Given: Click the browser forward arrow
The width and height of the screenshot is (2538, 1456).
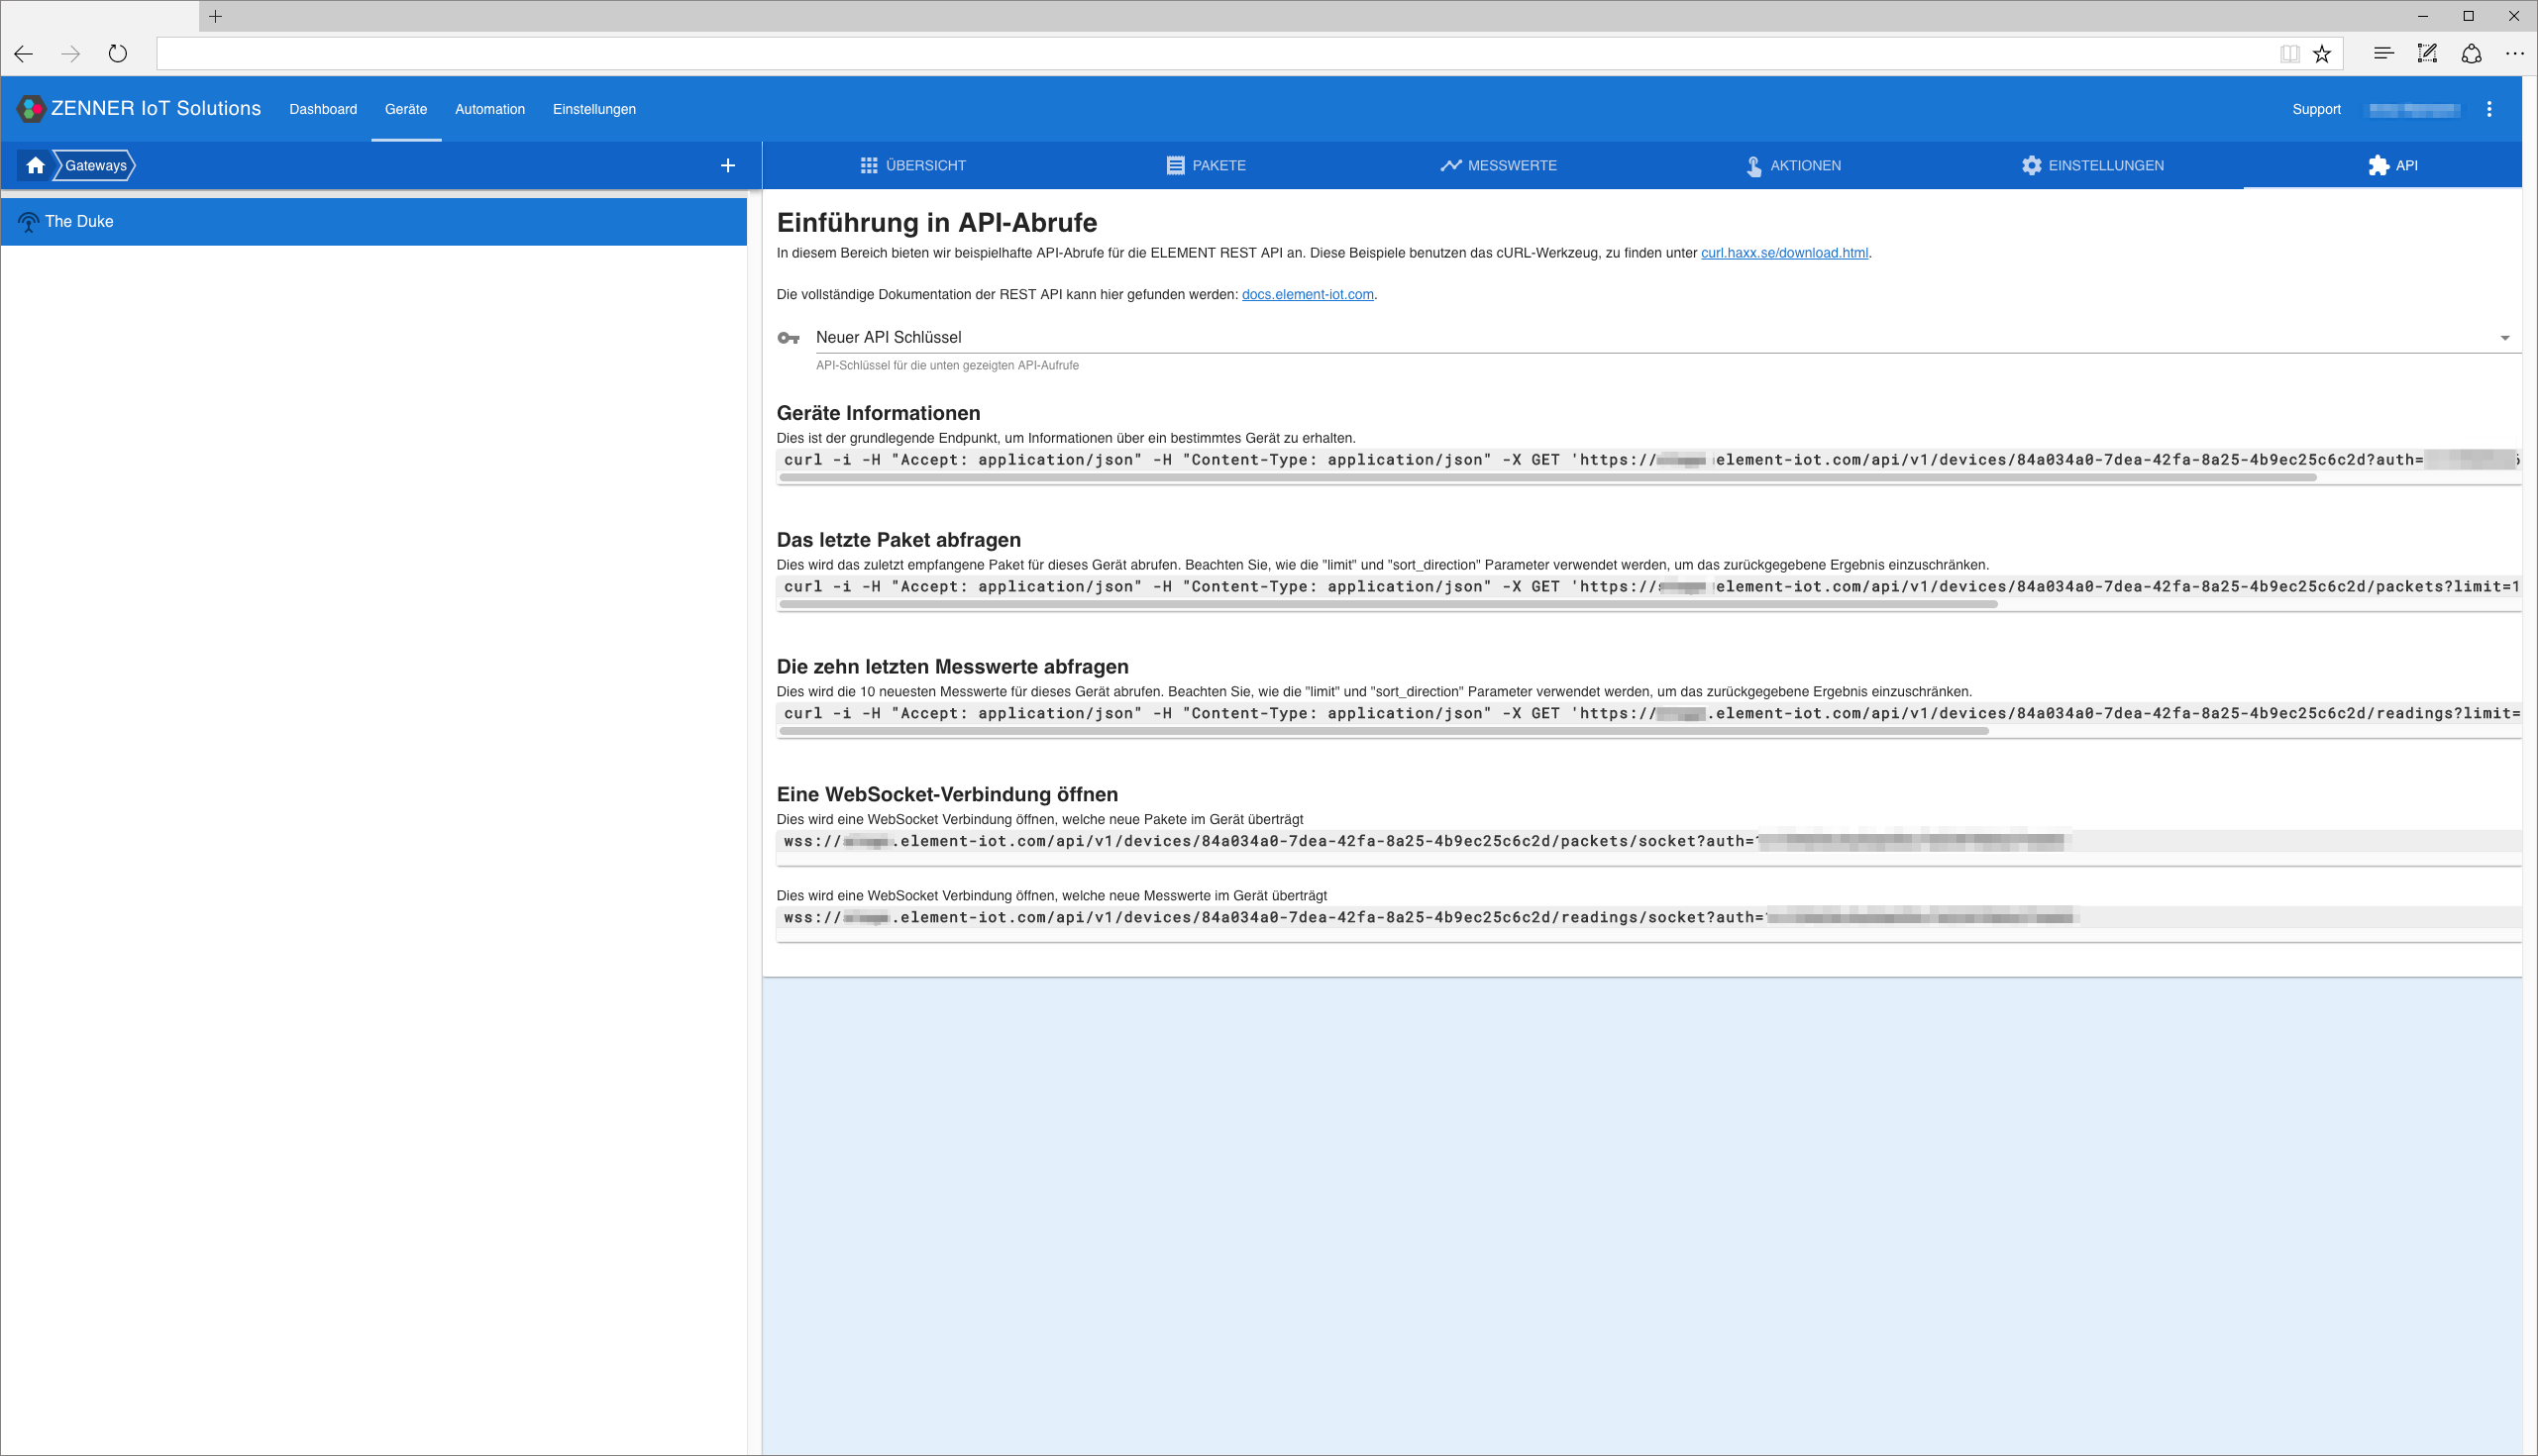Looking at the screenshot, I should point(70,54).
